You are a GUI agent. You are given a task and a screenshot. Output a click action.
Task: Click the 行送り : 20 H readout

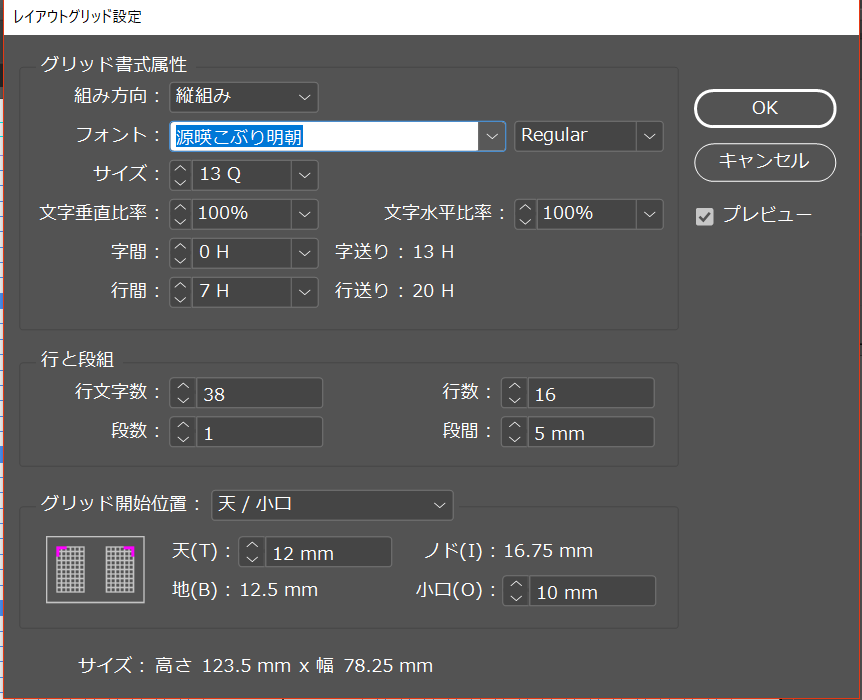(x=395, y=291)
